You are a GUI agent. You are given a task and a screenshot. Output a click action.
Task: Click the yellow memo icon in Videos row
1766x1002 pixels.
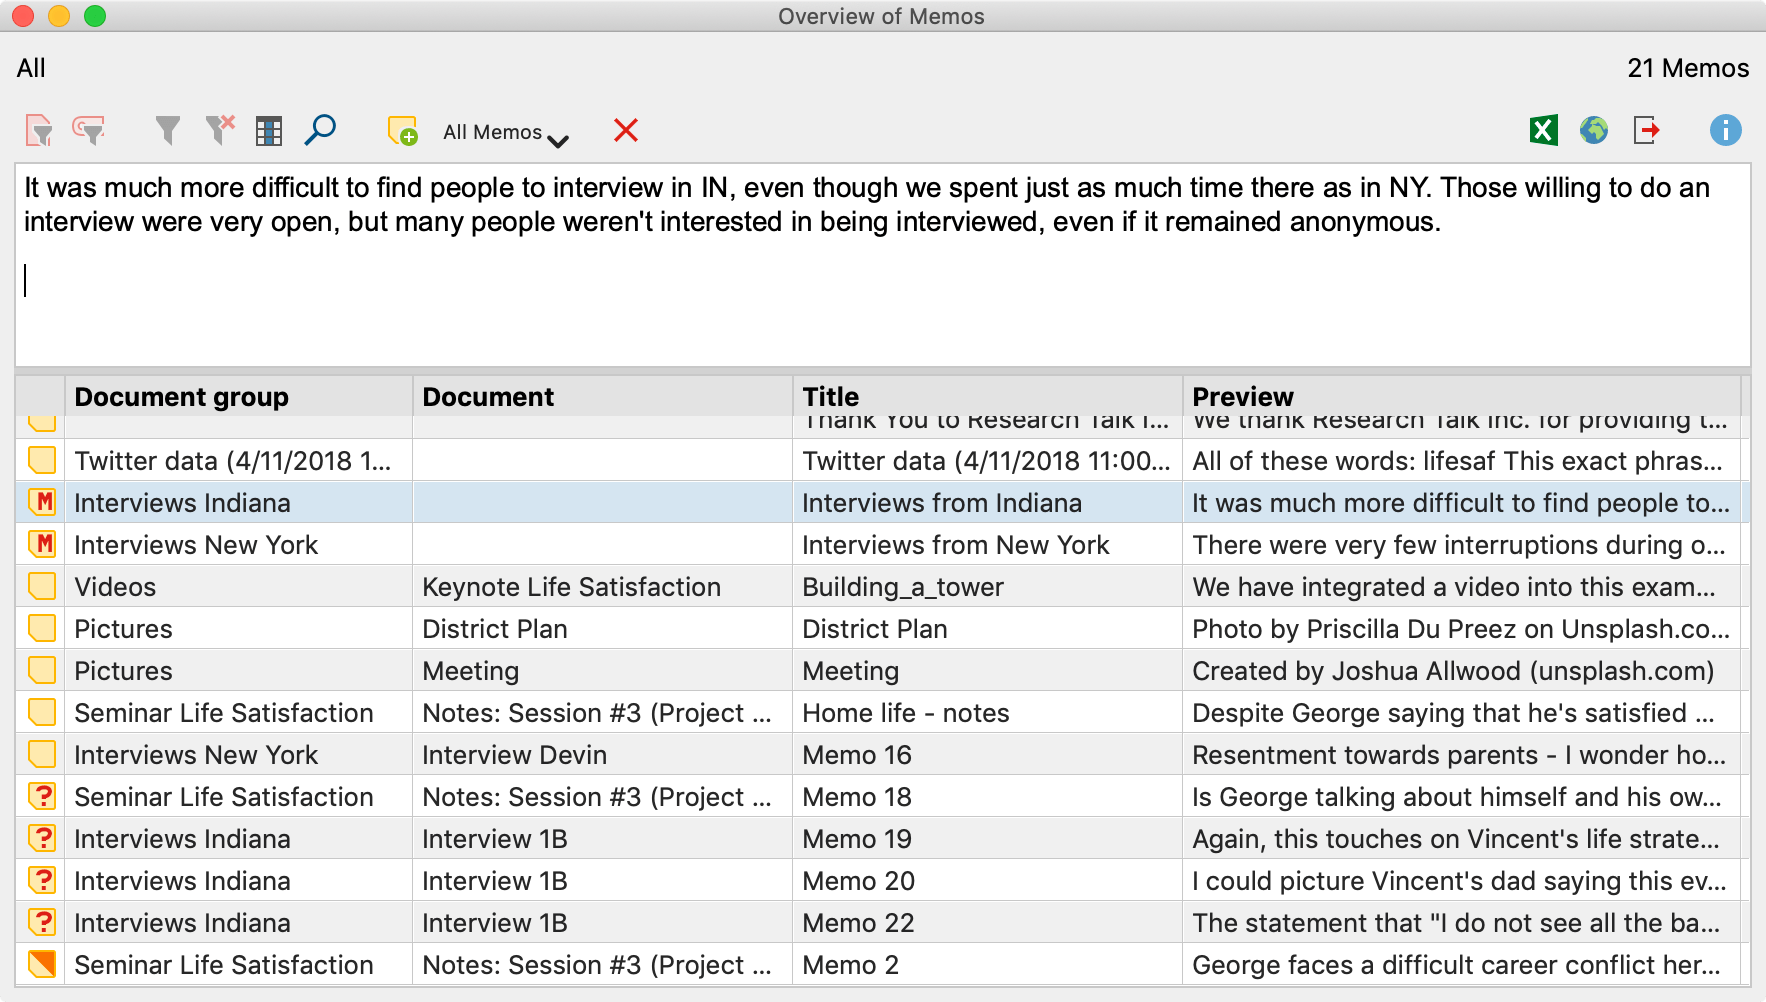pos(42,586)
